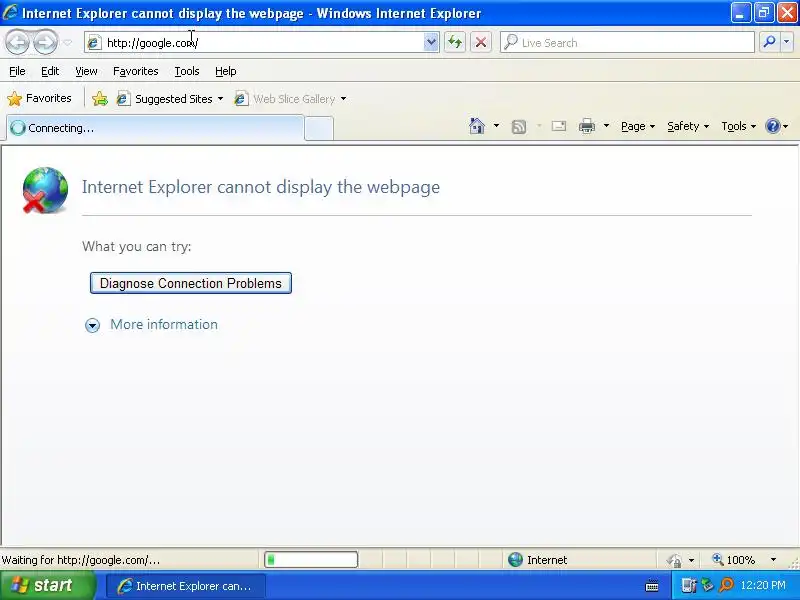Click the address bar with http://google.com/

255,43
